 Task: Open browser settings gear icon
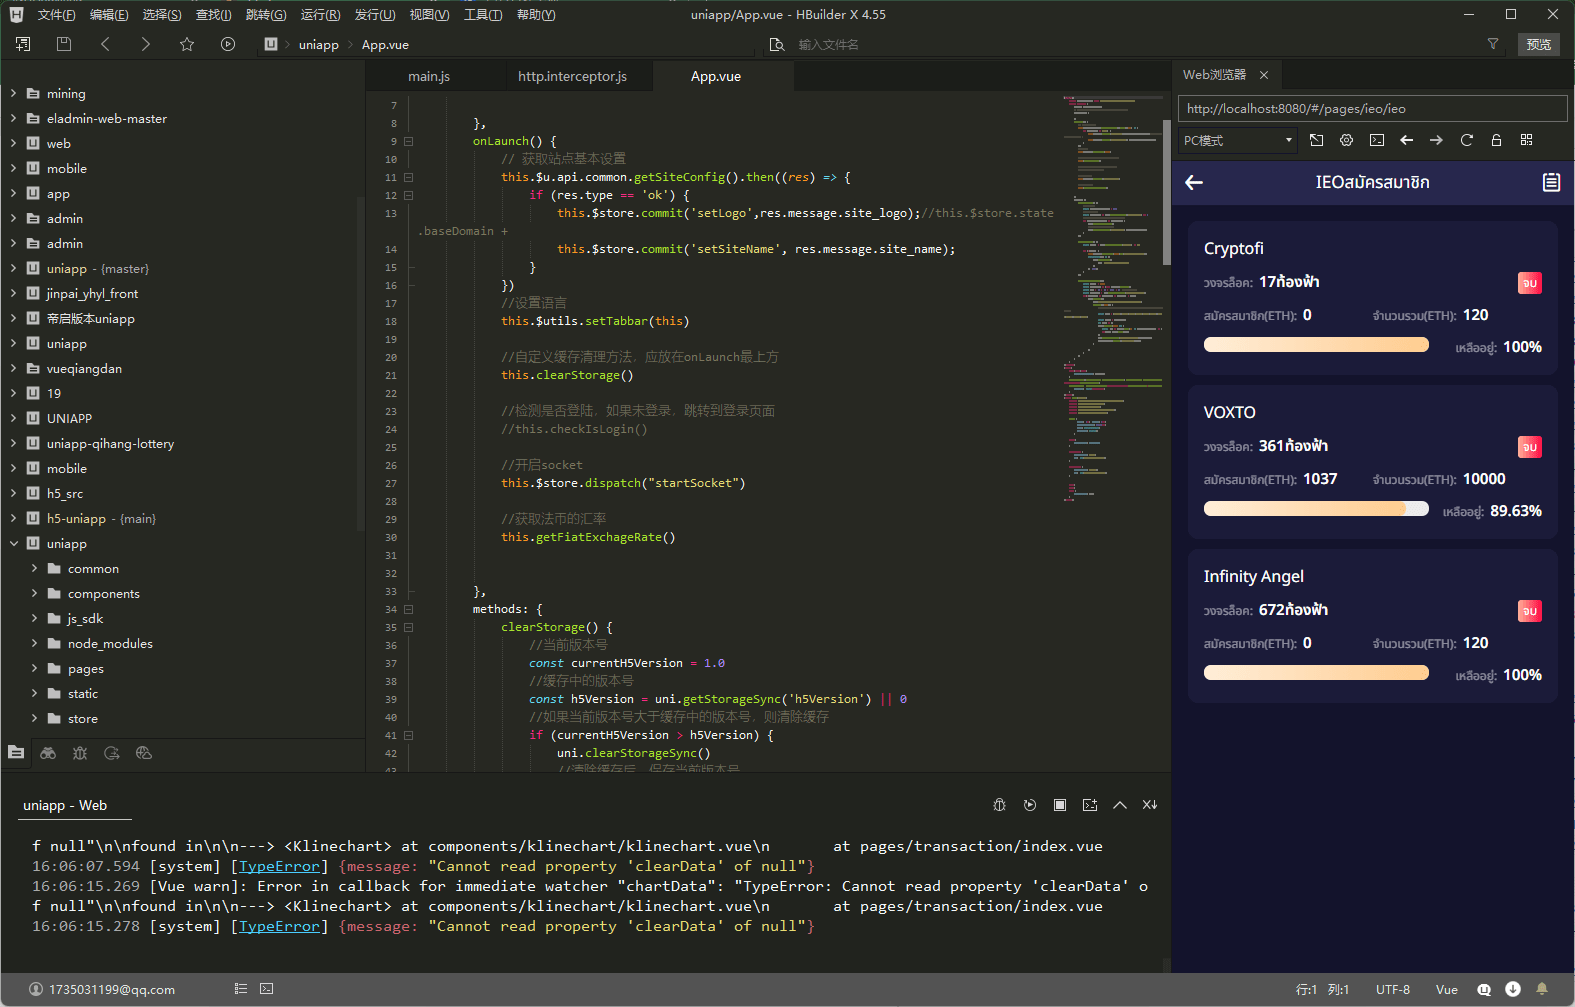[x=1346, y=140]
